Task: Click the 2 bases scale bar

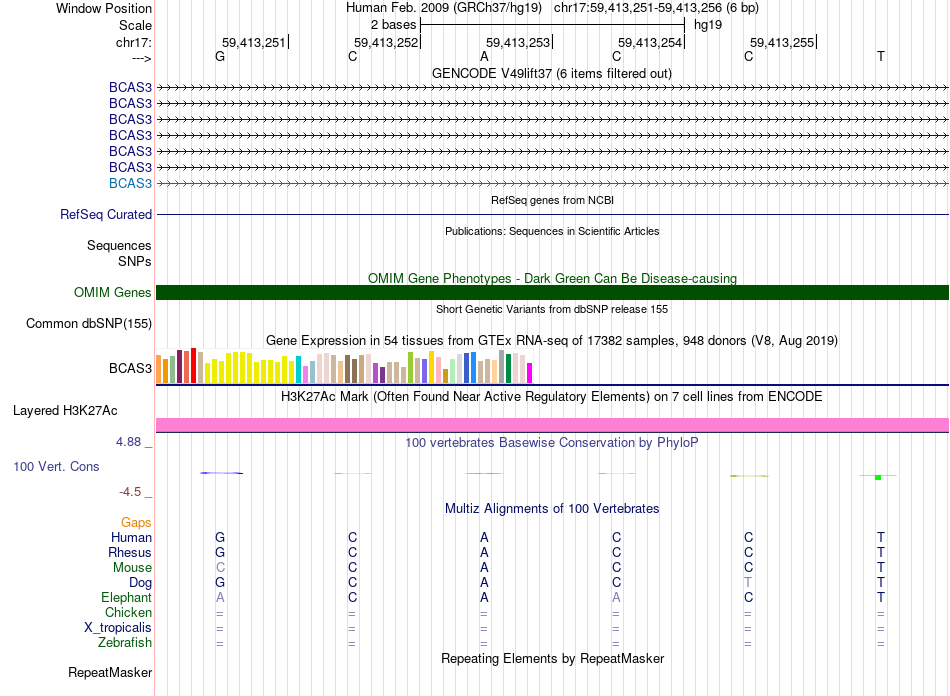Action: click(552, 25)
